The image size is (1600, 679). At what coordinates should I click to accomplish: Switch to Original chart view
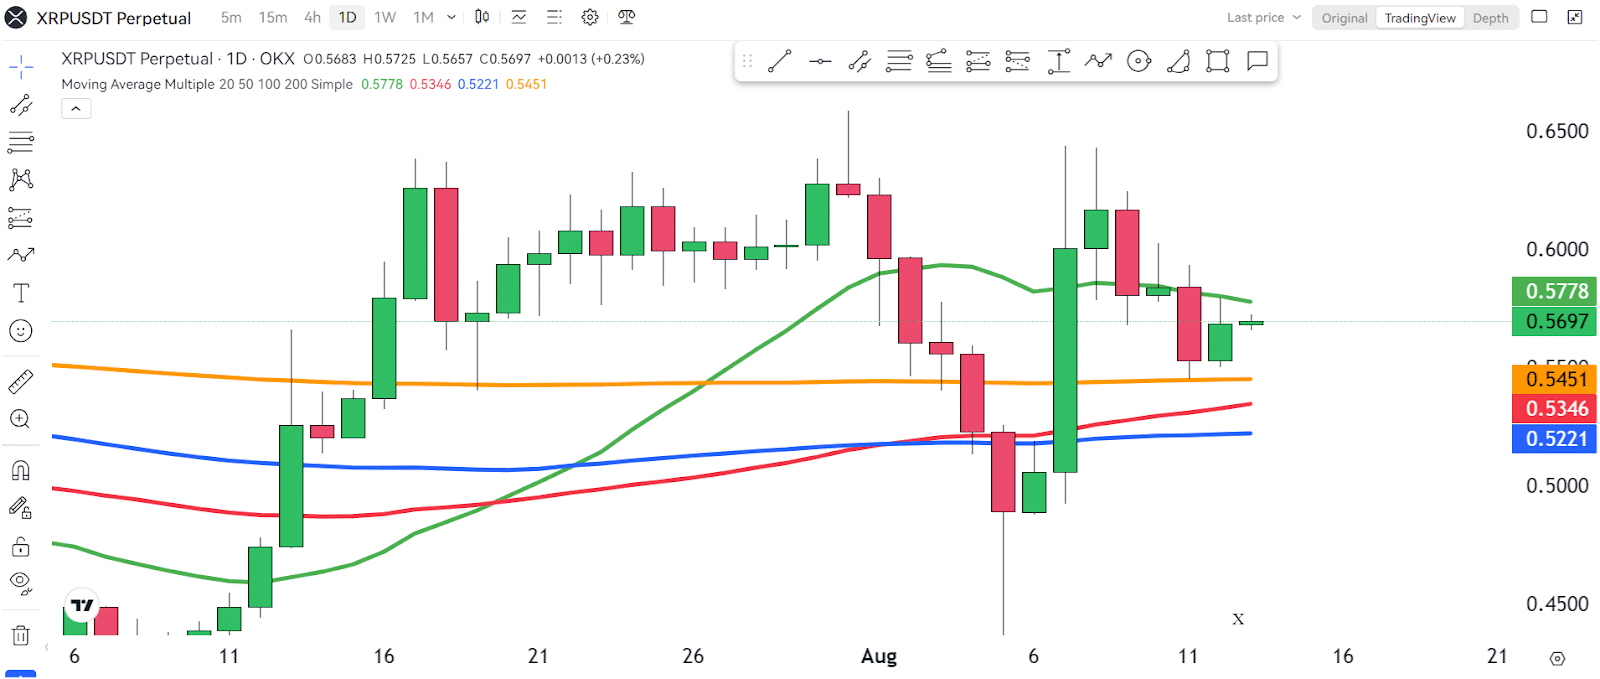(x=1344, y=18)
